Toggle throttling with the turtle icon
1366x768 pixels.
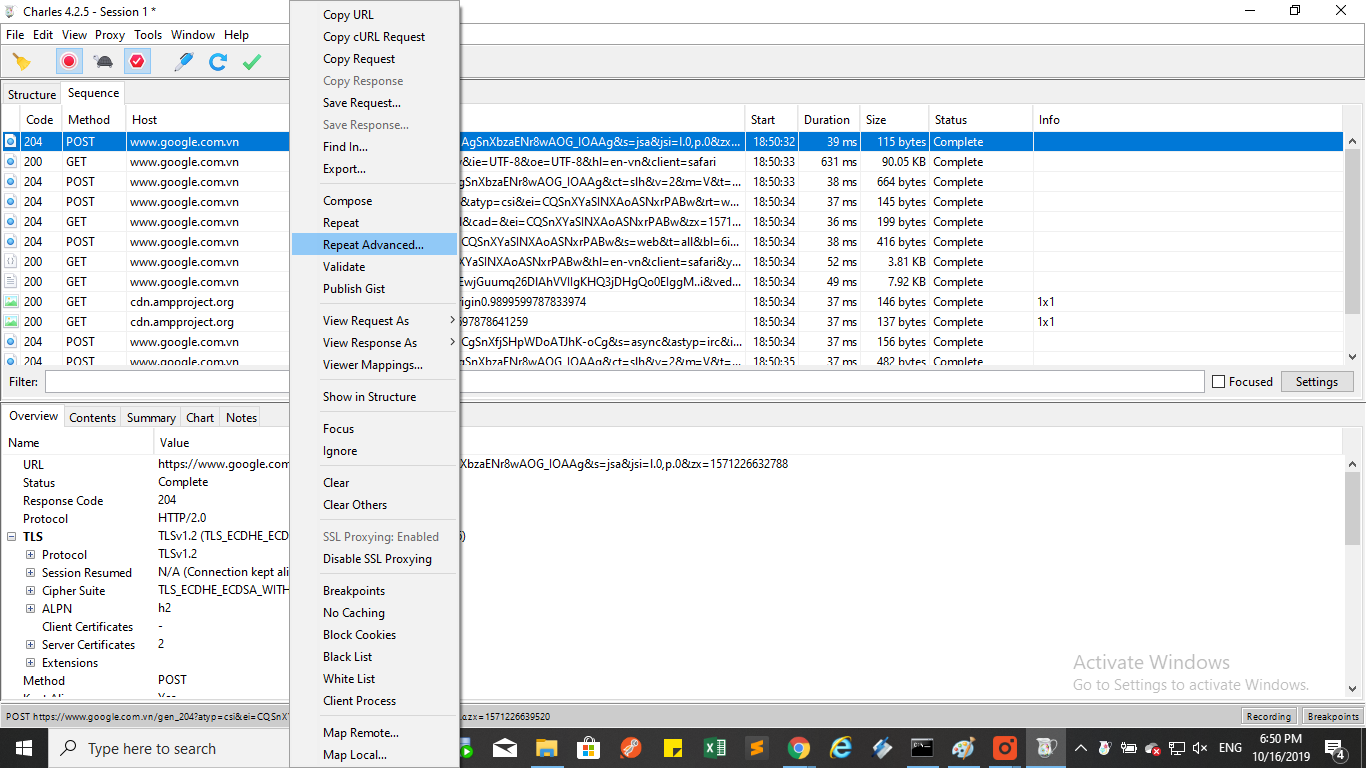[103, 62]
